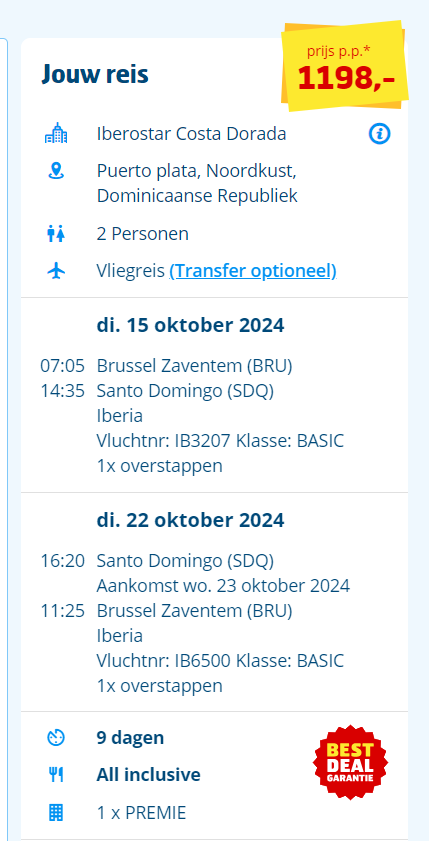
Task: Open the Transfer optioneel link
Action: 253,271
